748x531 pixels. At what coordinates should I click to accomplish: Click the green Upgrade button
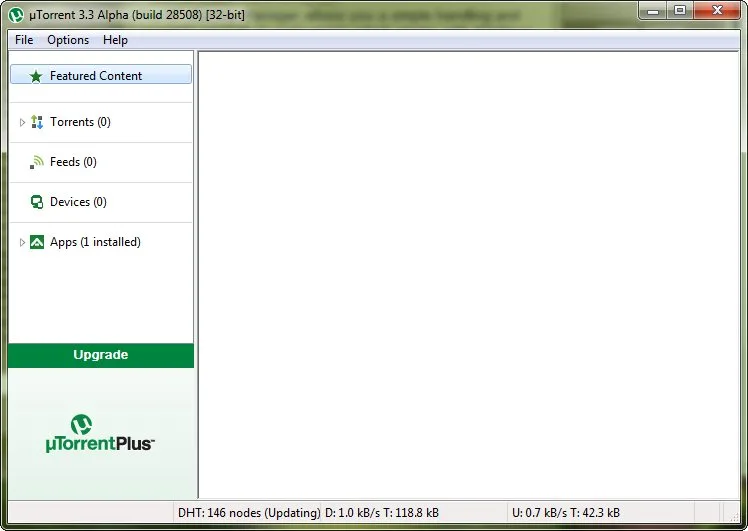(x=101, y=355)
